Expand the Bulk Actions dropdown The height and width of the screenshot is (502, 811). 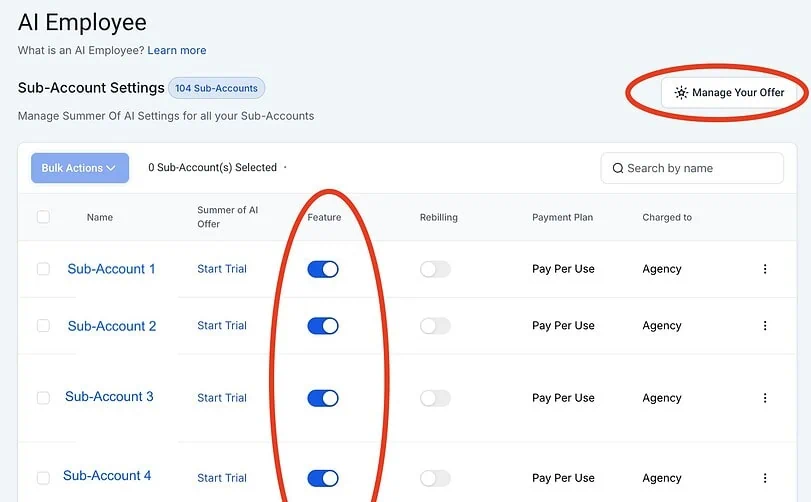pos(79,168)
